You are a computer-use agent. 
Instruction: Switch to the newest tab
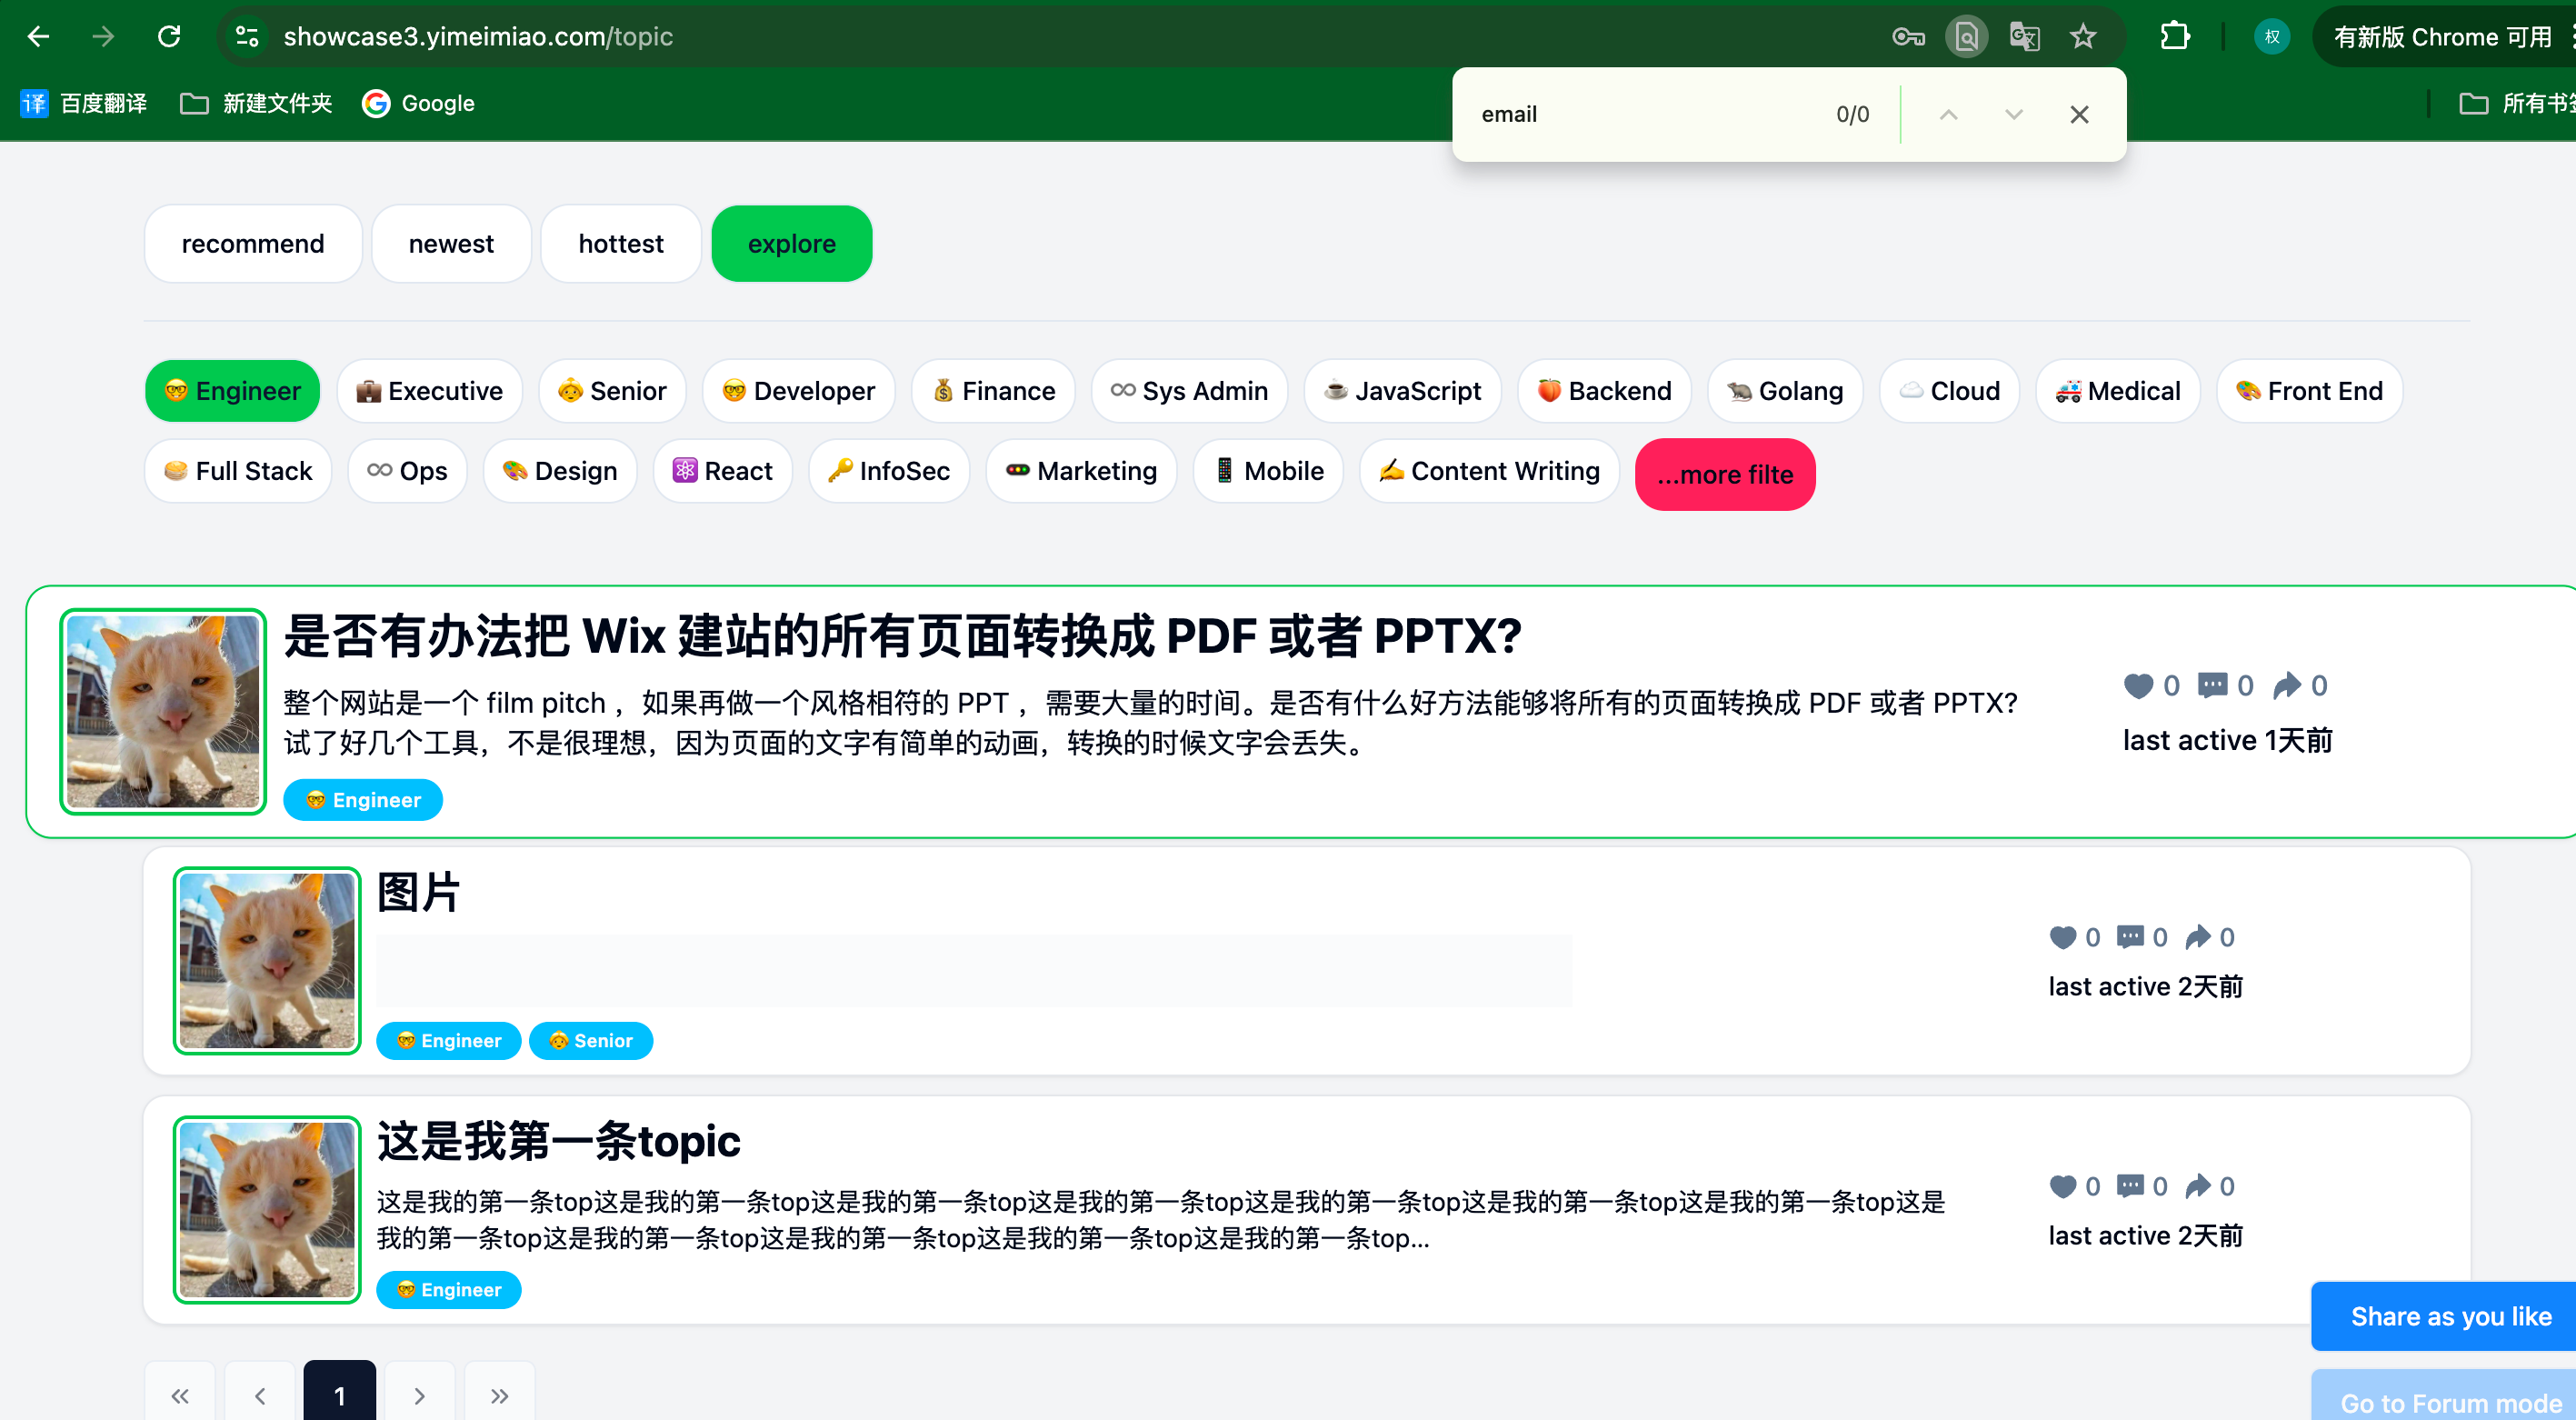pos(451,244)
